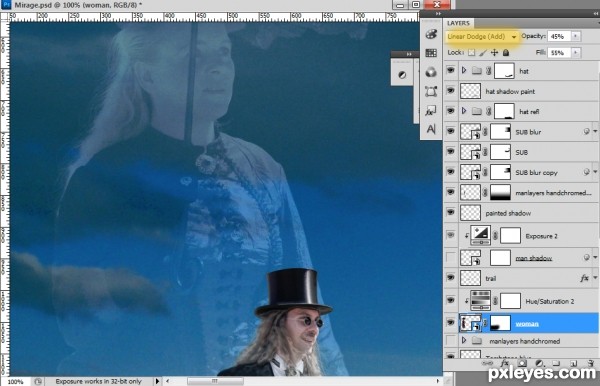Click Link layers icon at Layers panel bottom
Screen dimensions: 600x386
point(488,363)
